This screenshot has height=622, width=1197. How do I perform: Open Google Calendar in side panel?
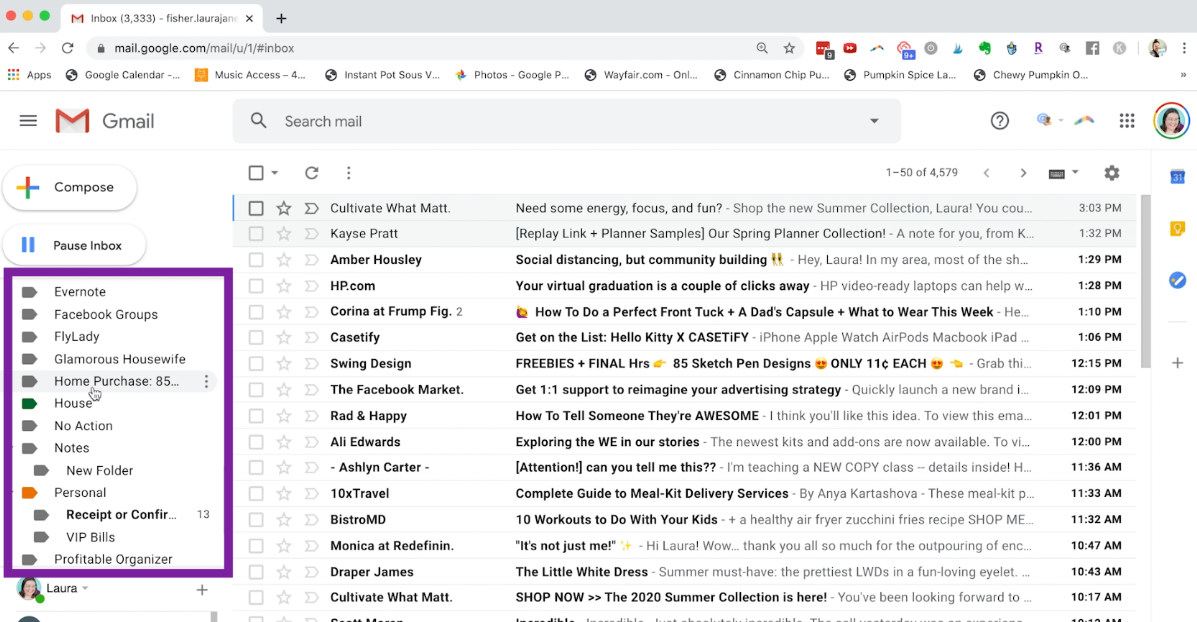1177,177
